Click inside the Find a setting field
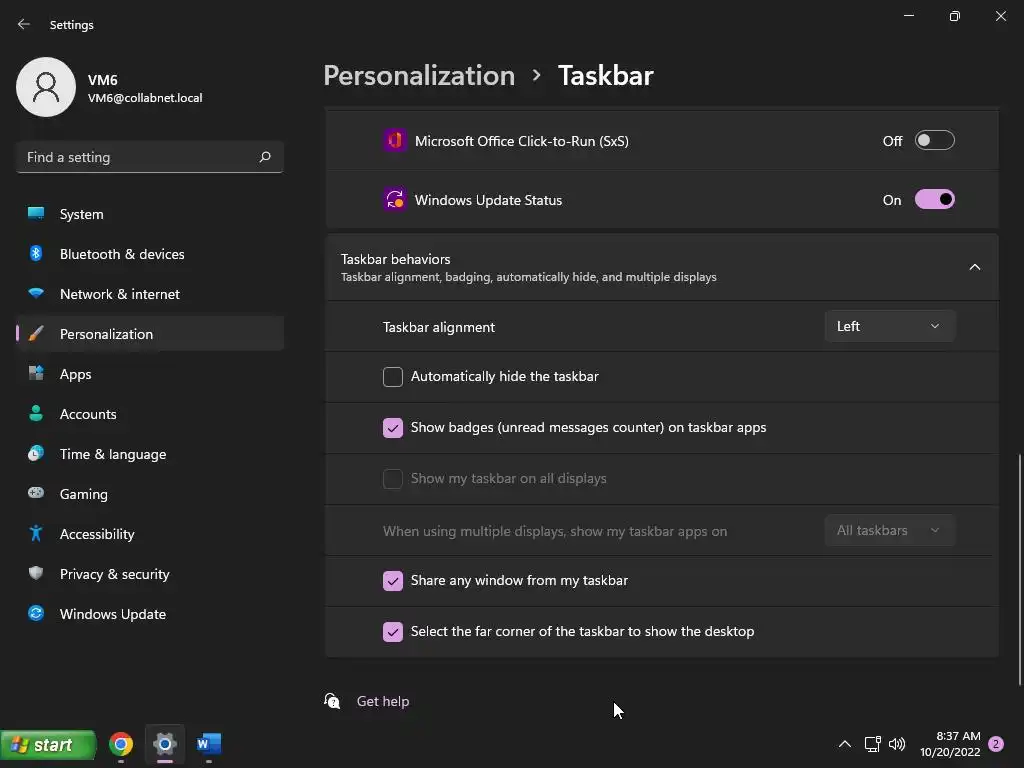The image size is (1024, 768). [x=150, y=157]
